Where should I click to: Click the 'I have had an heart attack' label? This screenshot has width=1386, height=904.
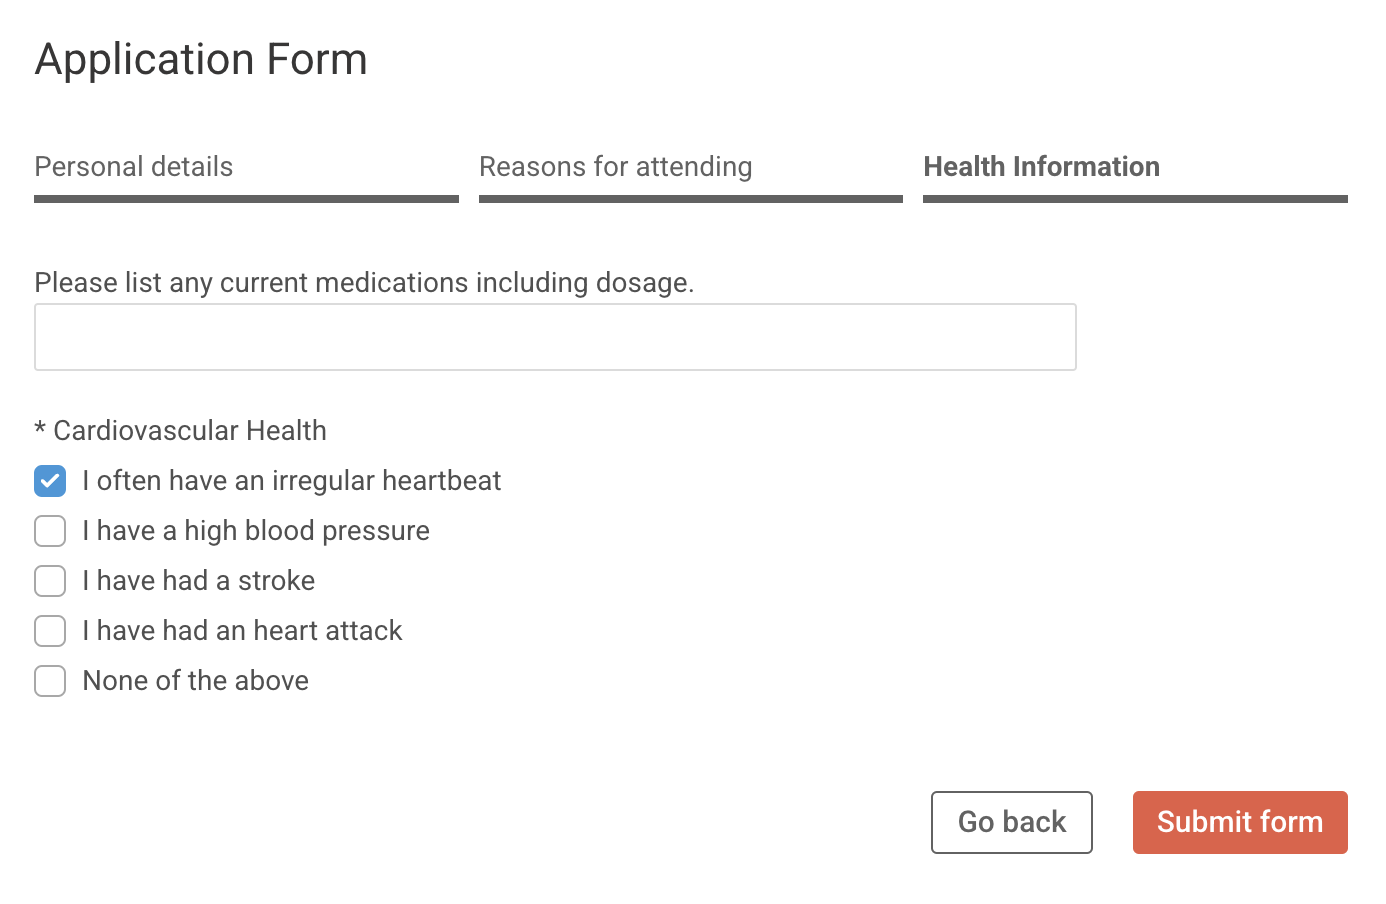[242, 631]
